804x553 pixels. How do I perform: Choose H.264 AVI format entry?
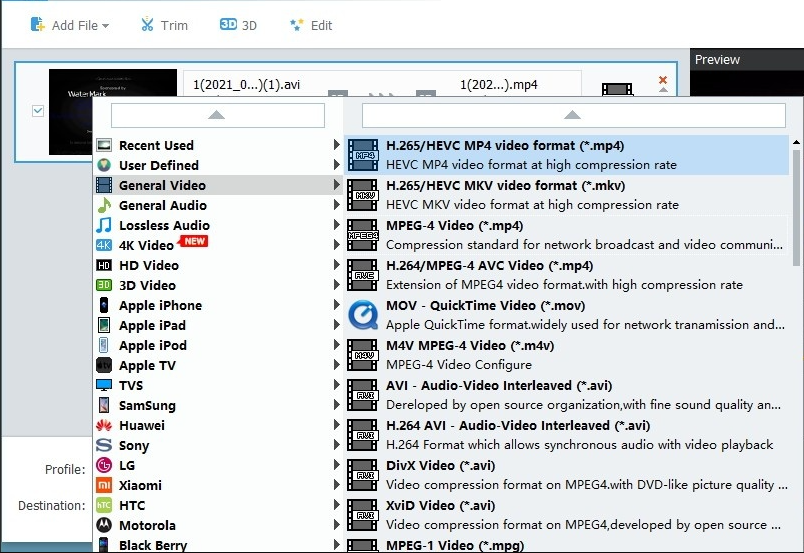[567, 435]
